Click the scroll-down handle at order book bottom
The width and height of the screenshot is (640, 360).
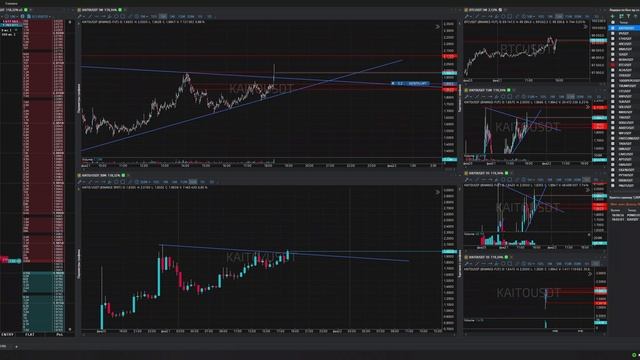70,329
